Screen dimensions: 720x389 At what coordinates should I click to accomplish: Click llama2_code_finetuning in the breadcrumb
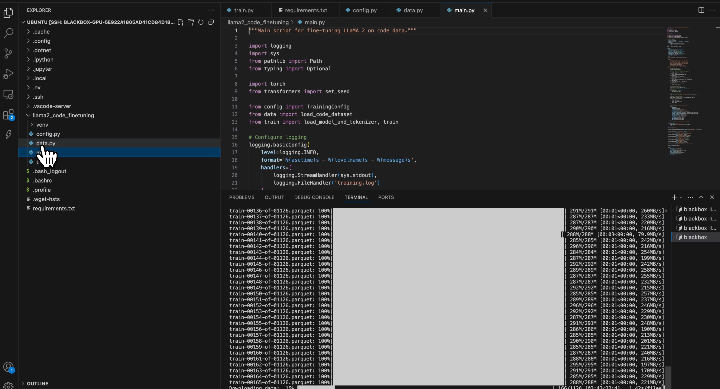tap(259, 22)
